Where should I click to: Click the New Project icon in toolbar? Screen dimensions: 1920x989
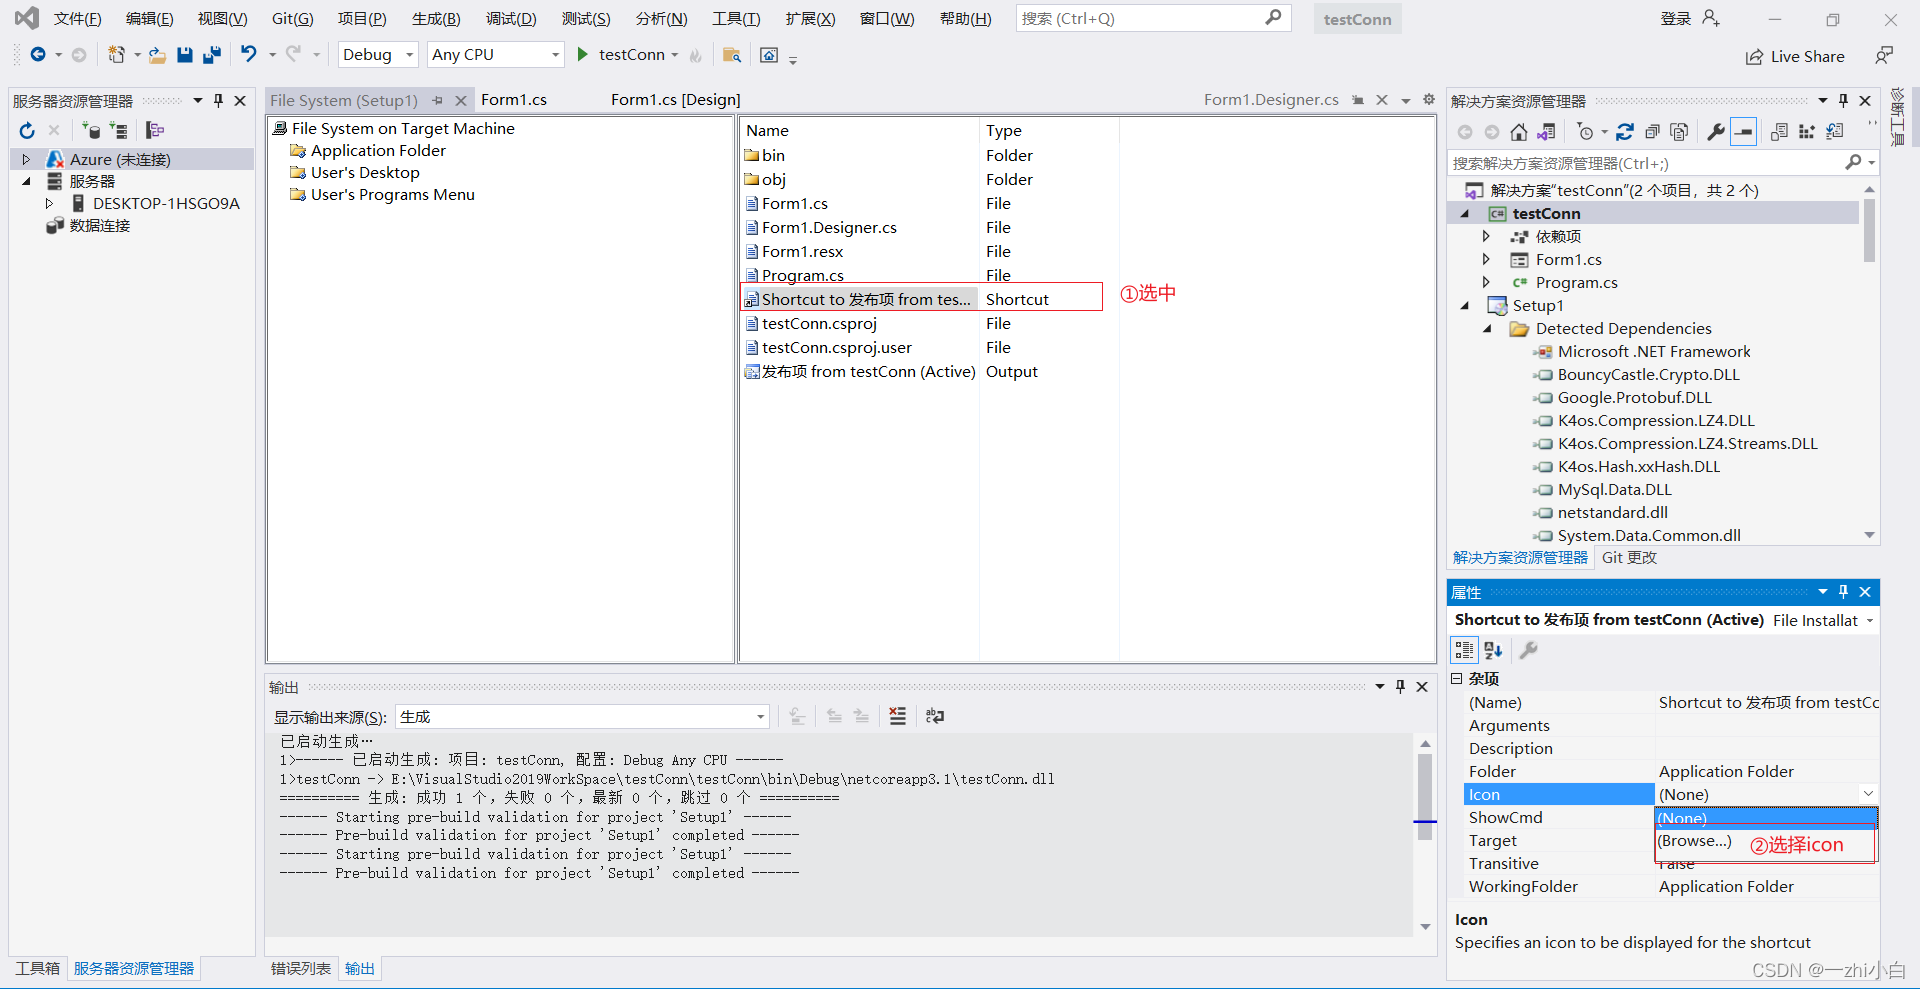(117, 55)
